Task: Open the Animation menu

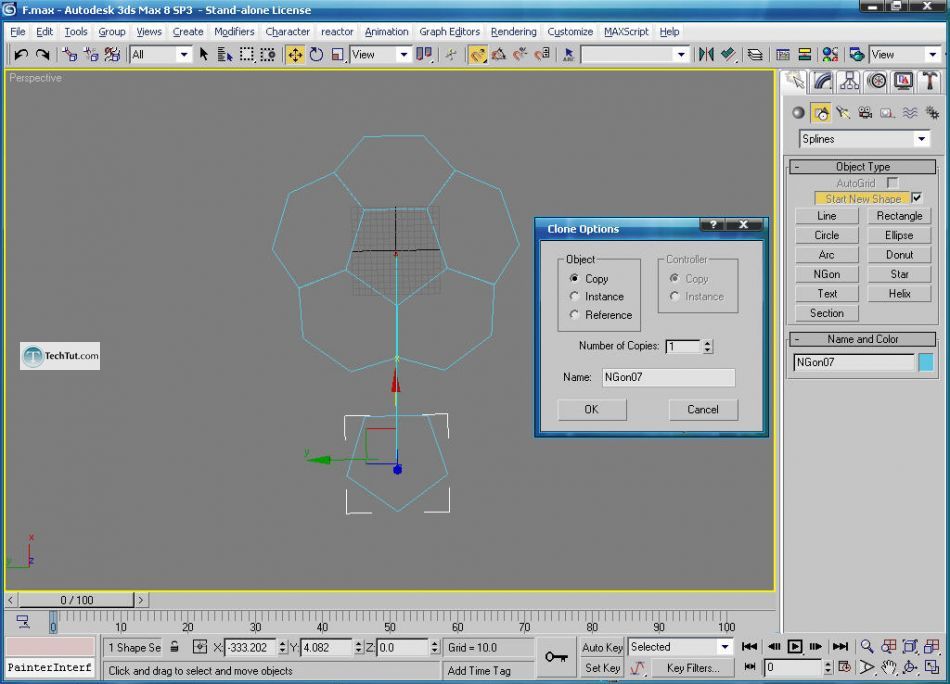Action: [386, 32]
